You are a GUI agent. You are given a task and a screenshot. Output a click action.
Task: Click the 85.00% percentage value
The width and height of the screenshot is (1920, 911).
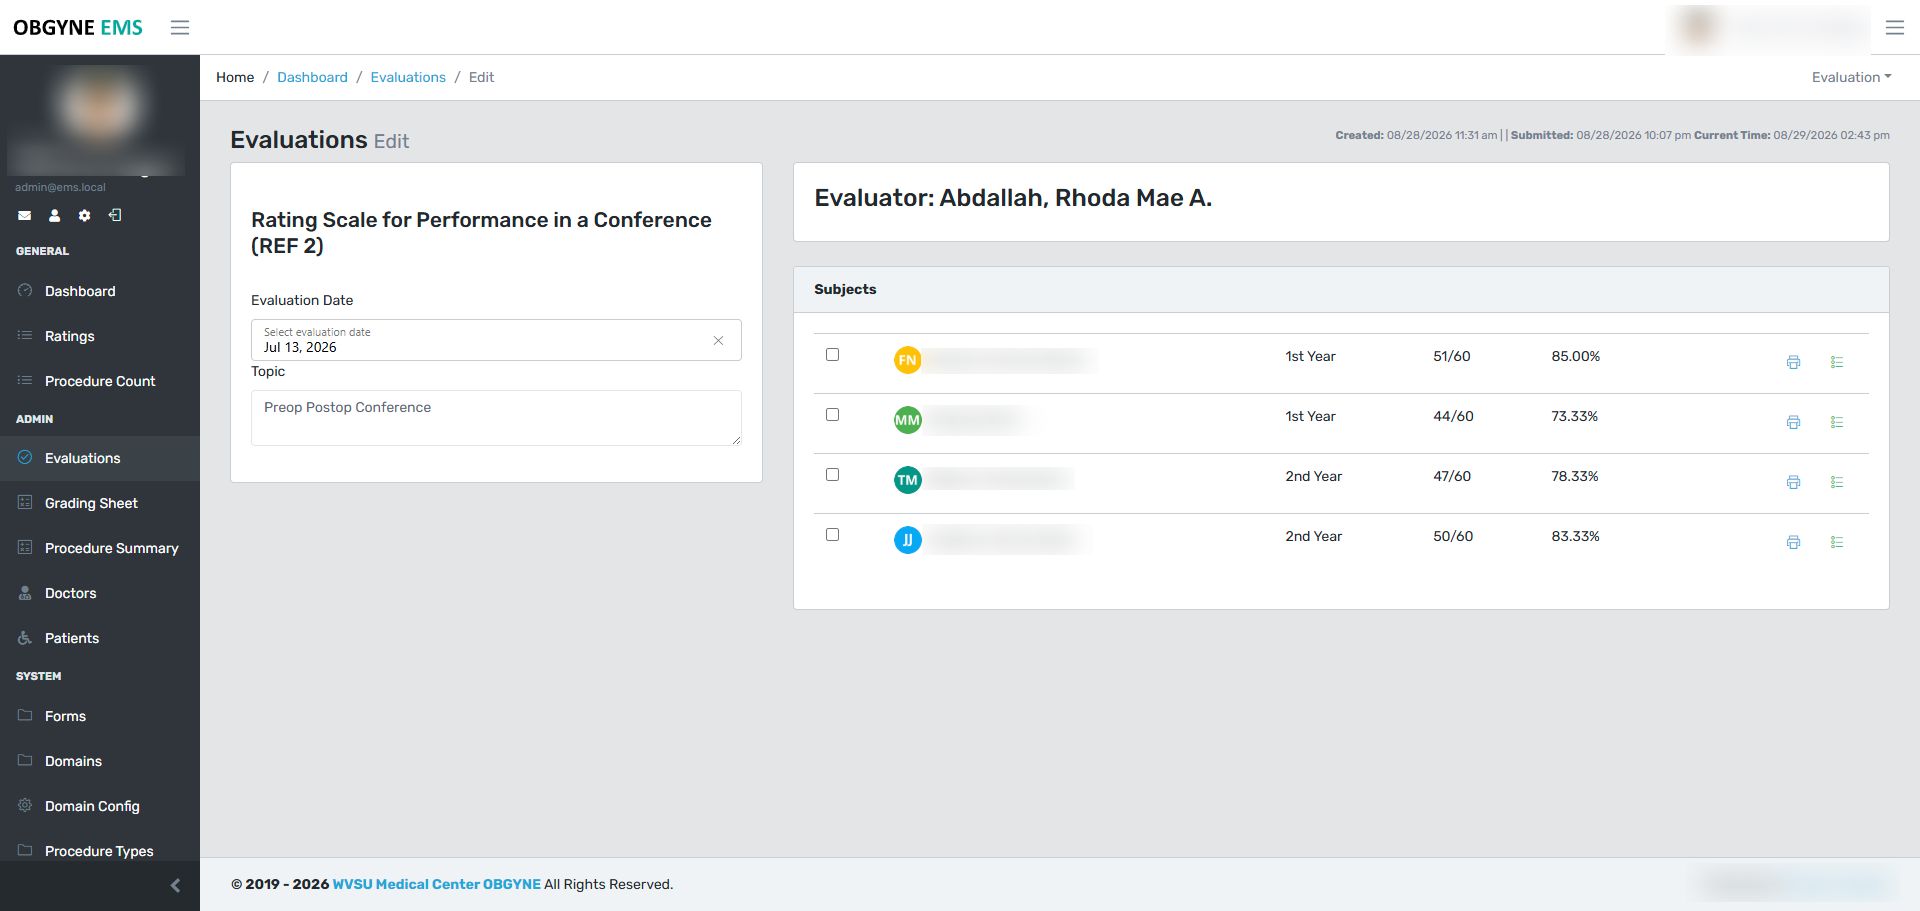coord(1575,356)
